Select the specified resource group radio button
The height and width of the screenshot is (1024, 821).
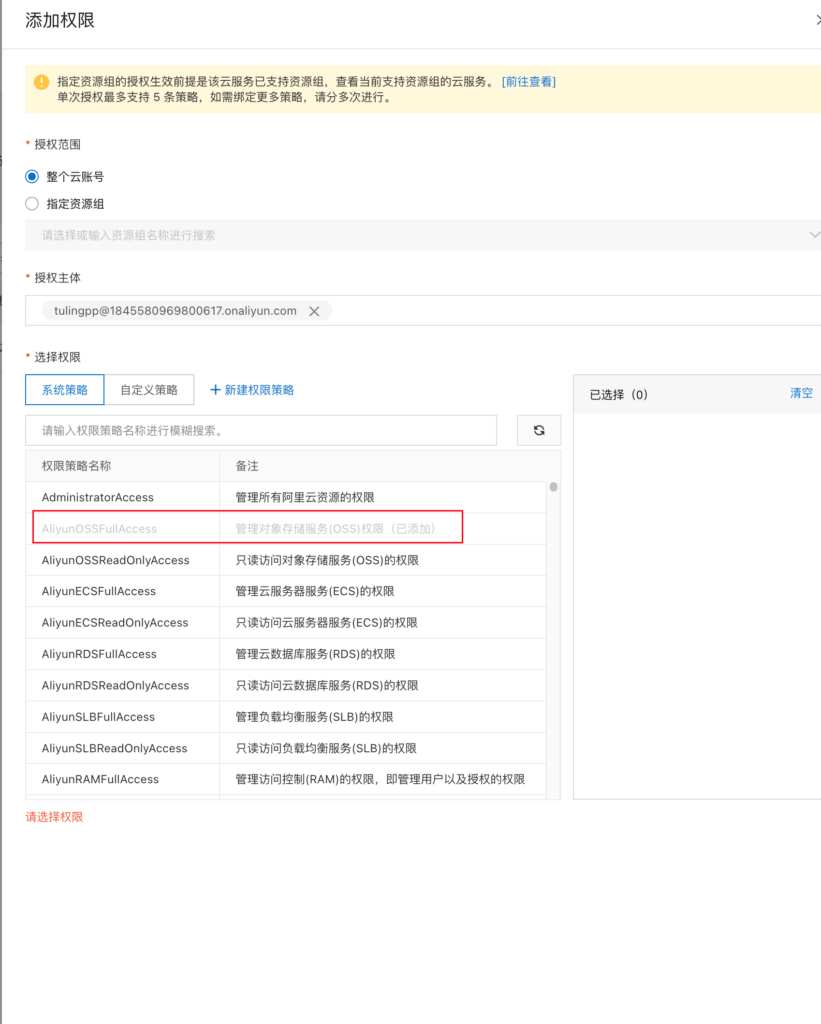pos(32,204)
